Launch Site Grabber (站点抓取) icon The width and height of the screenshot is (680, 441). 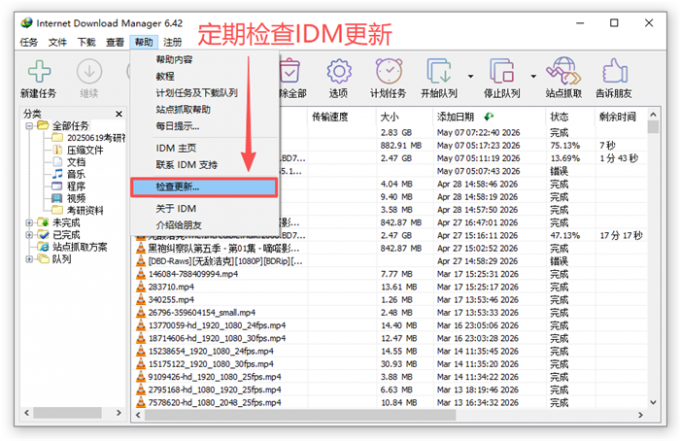(x=563, y=72)
